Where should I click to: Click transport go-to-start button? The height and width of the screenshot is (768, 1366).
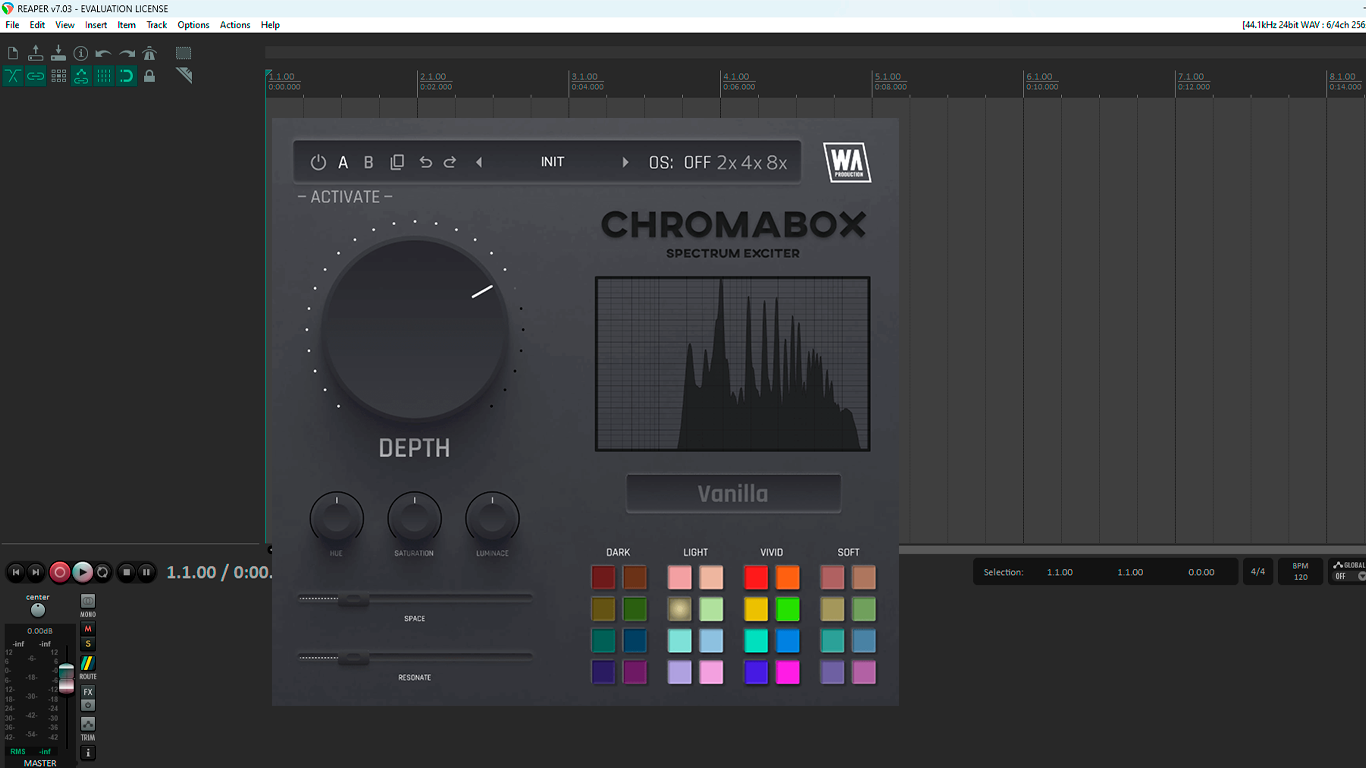(x=15, y=572)
